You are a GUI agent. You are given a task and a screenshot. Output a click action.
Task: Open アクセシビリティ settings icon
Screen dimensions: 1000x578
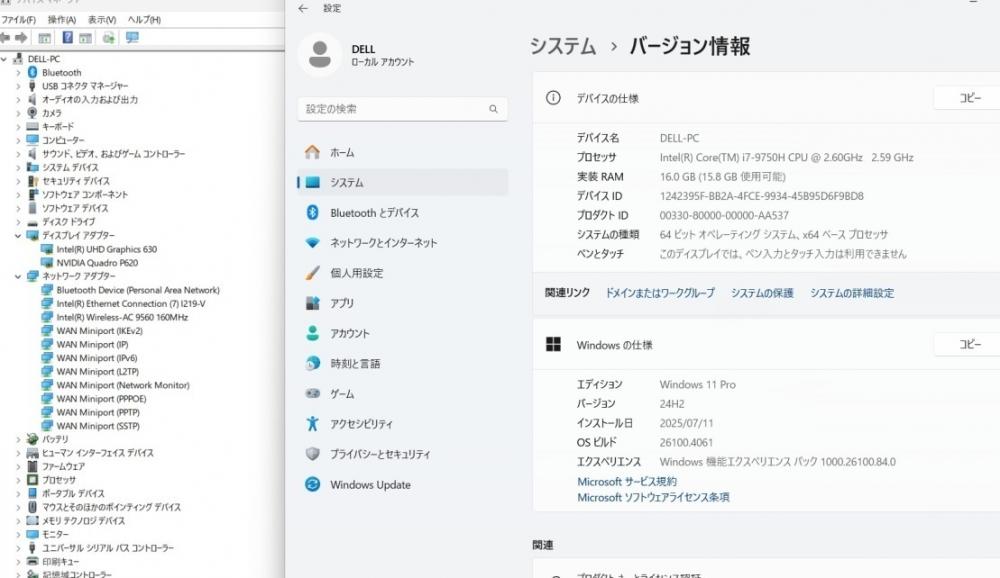[312, 424]
